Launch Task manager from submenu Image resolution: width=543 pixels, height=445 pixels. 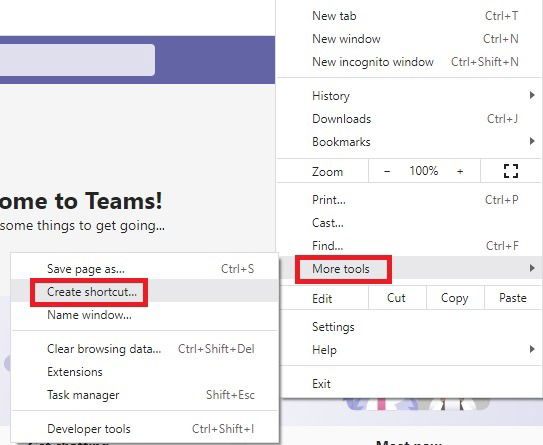tap(145, 395)
